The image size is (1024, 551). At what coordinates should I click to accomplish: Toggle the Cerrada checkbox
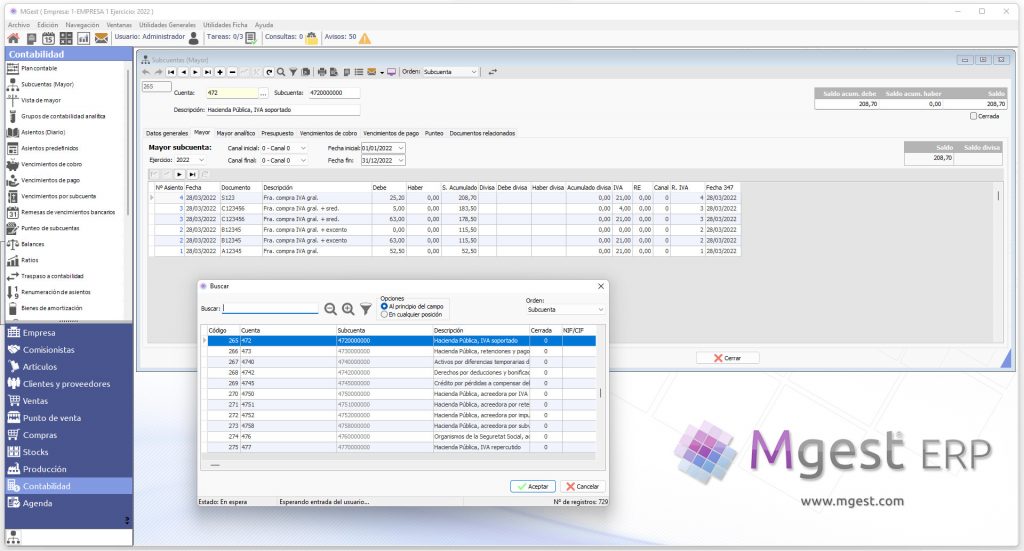click(973, 116)
